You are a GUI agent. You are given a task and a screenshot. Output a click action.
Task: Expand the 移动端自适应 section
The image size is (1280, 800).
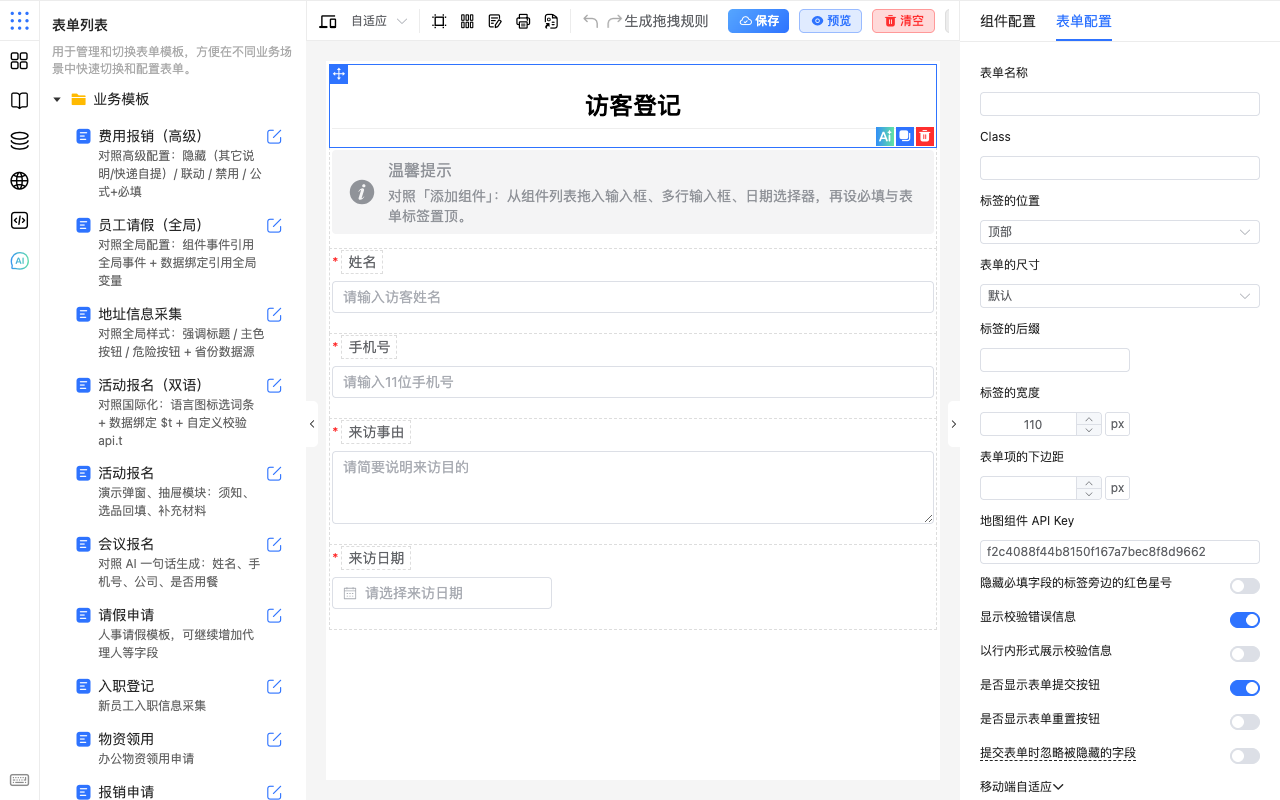[1021, 787]
